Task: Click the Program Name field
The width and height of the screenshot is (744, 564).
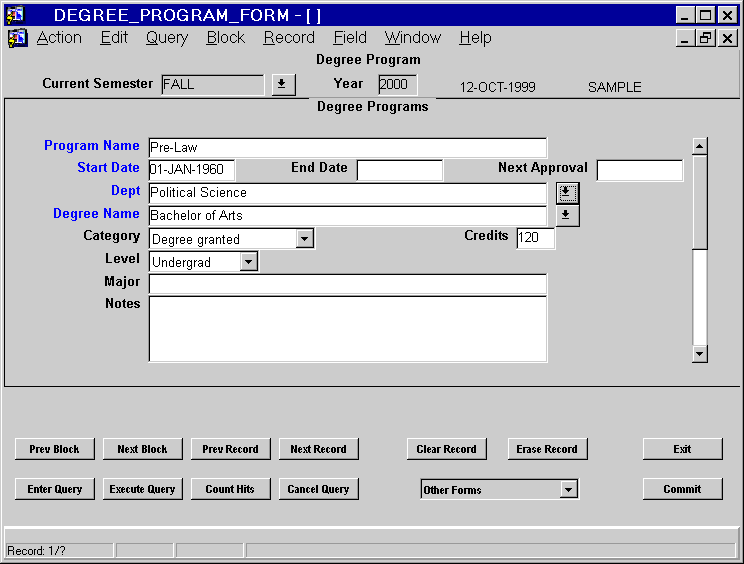Action: [347, 148]
